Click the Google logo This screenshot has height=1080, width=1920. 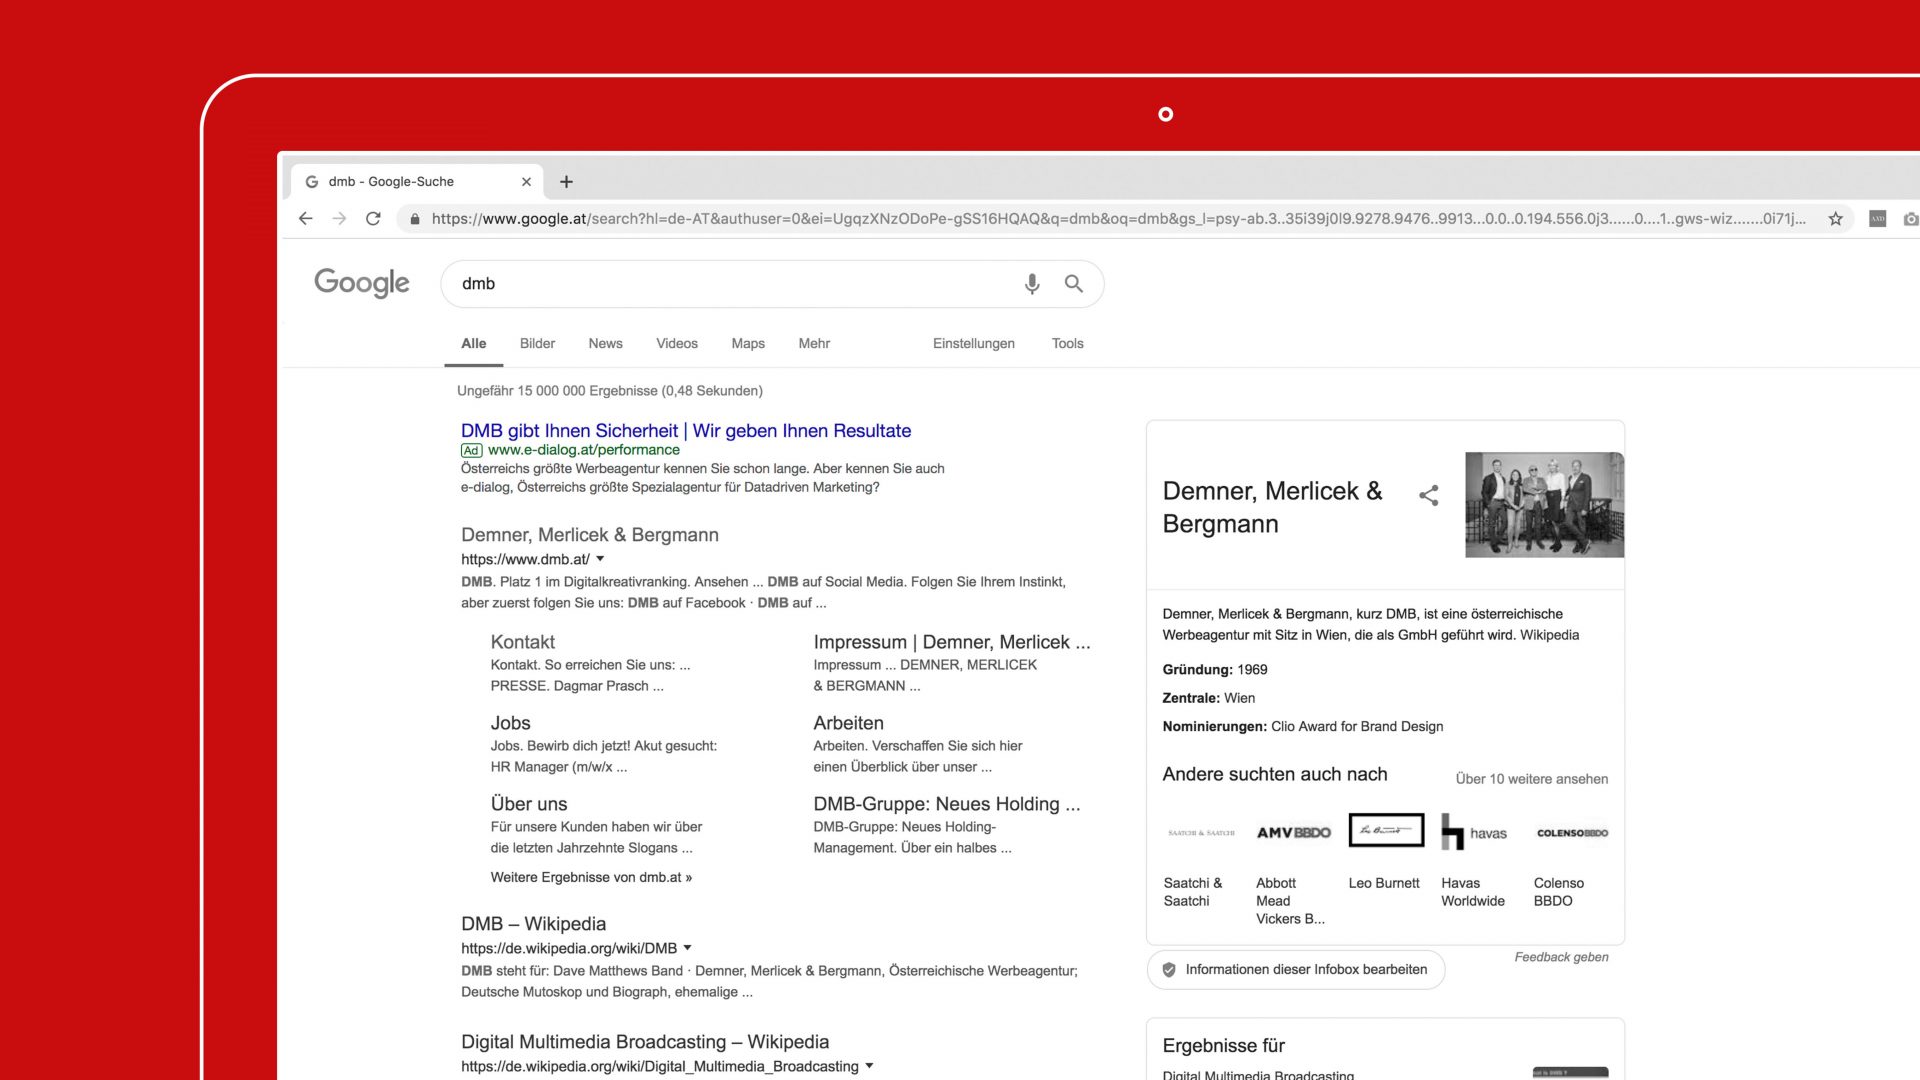click(x=362, y=283)
